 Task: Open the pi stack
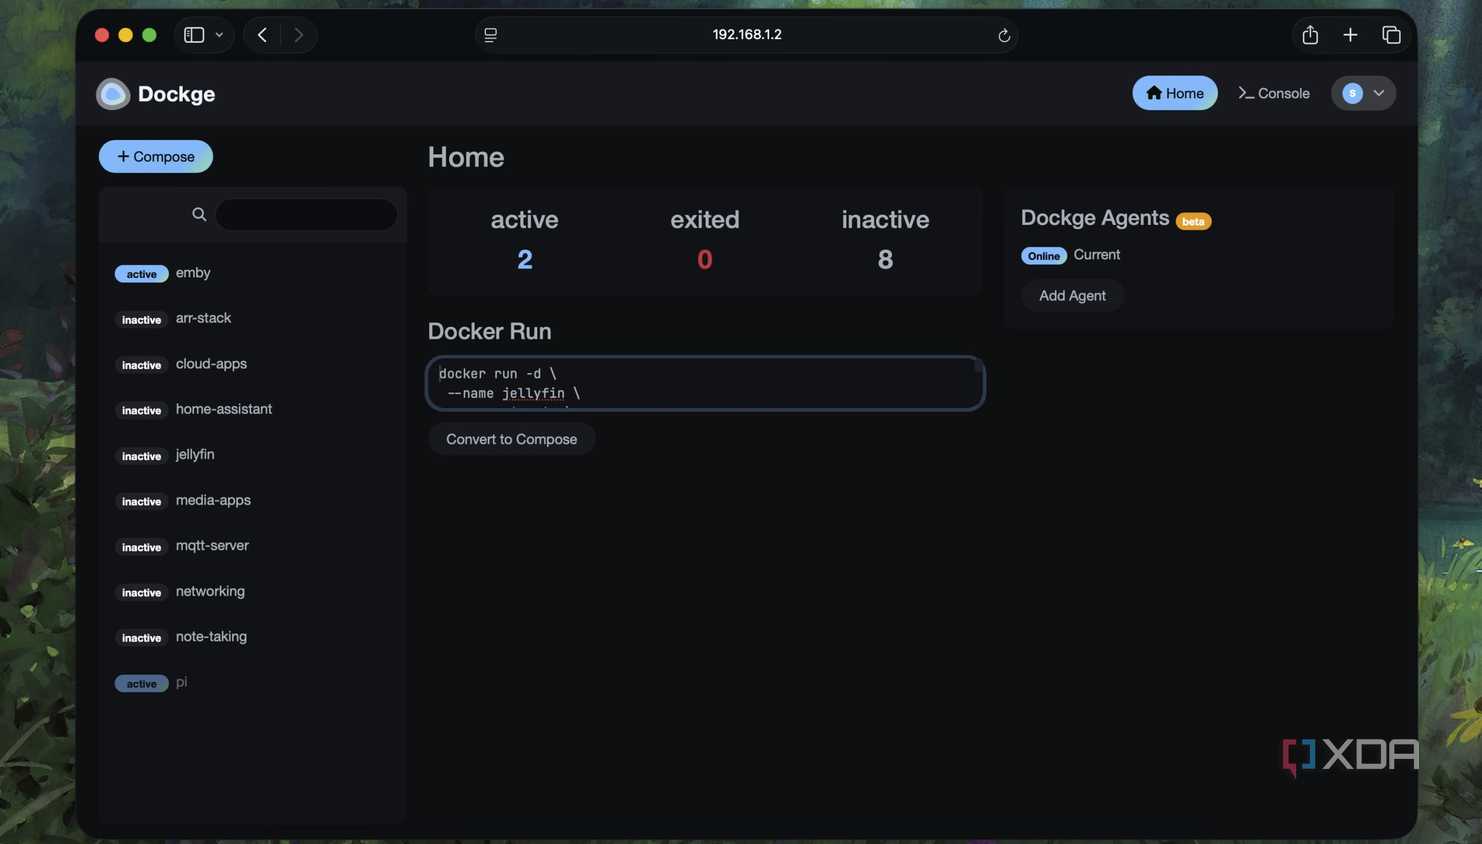(253, 682)
